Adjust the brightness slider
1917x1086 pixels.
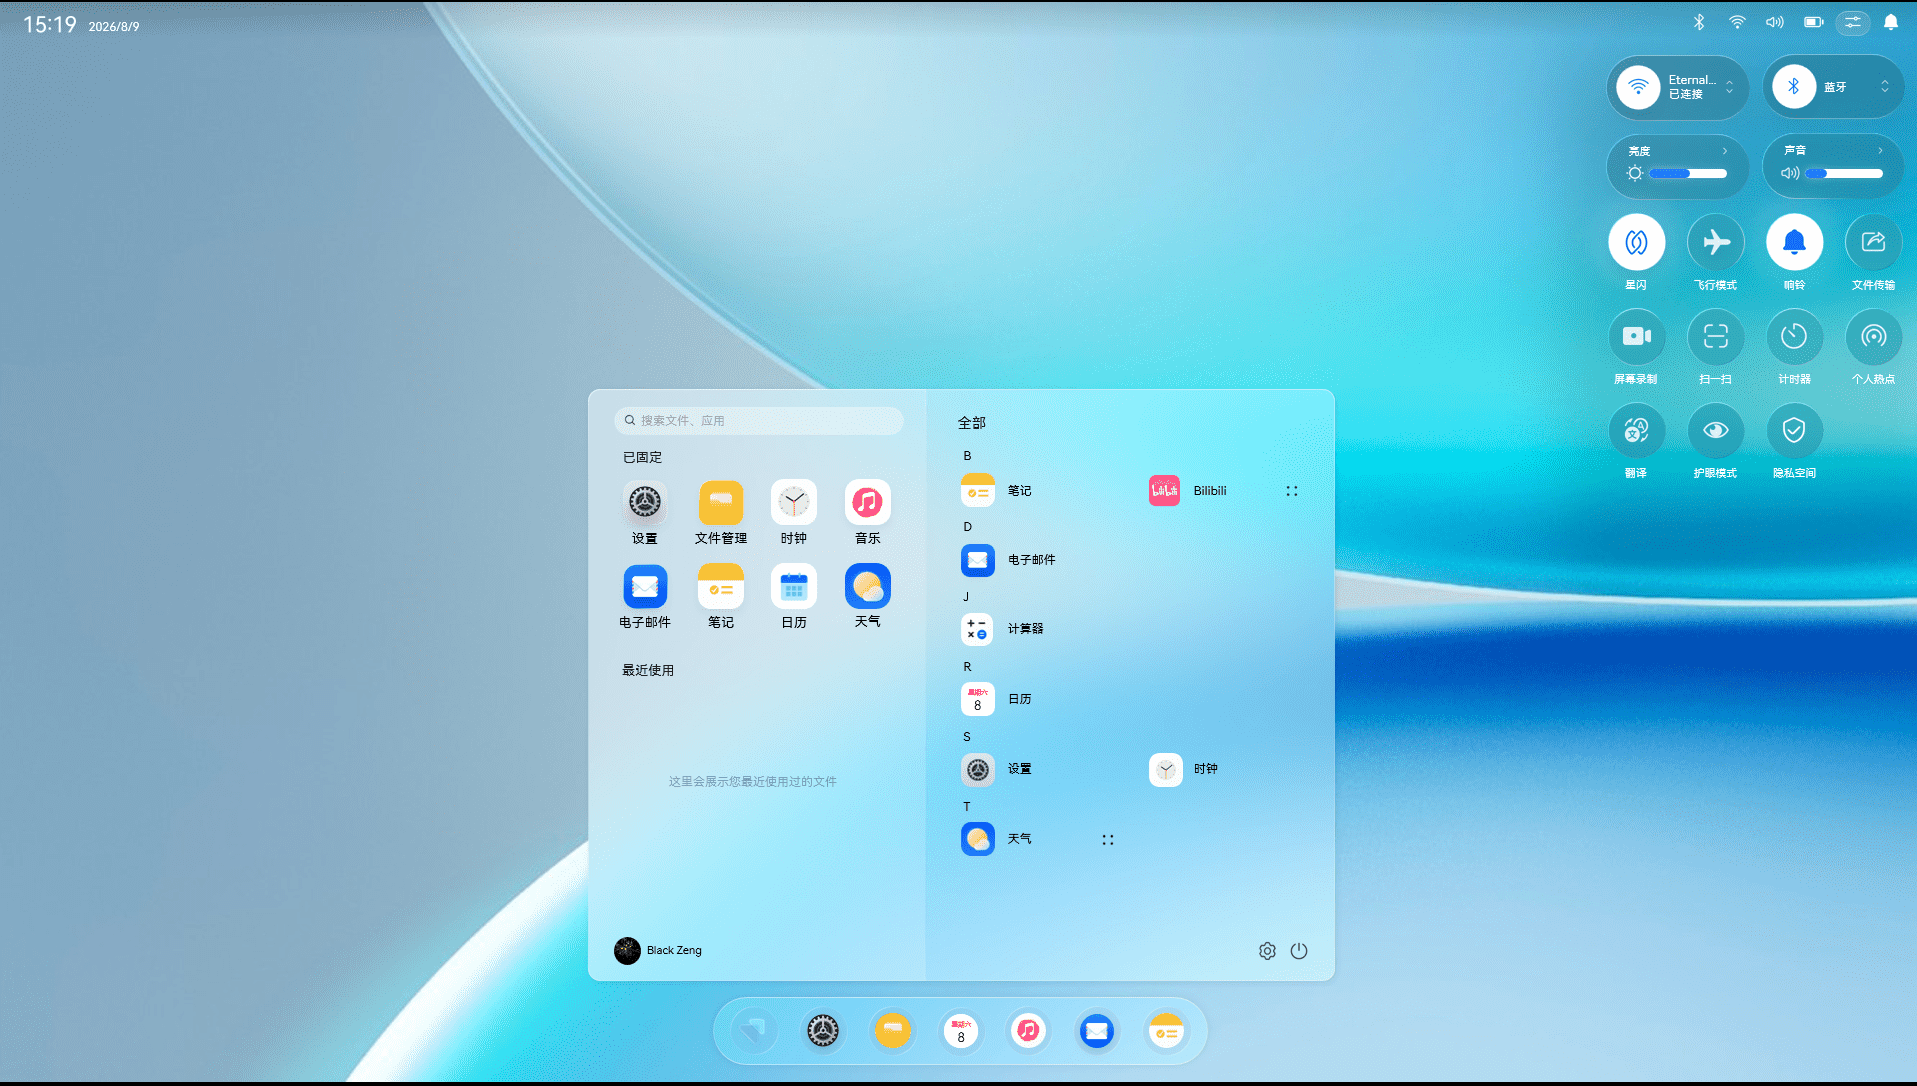click(x=1688, y=174)
